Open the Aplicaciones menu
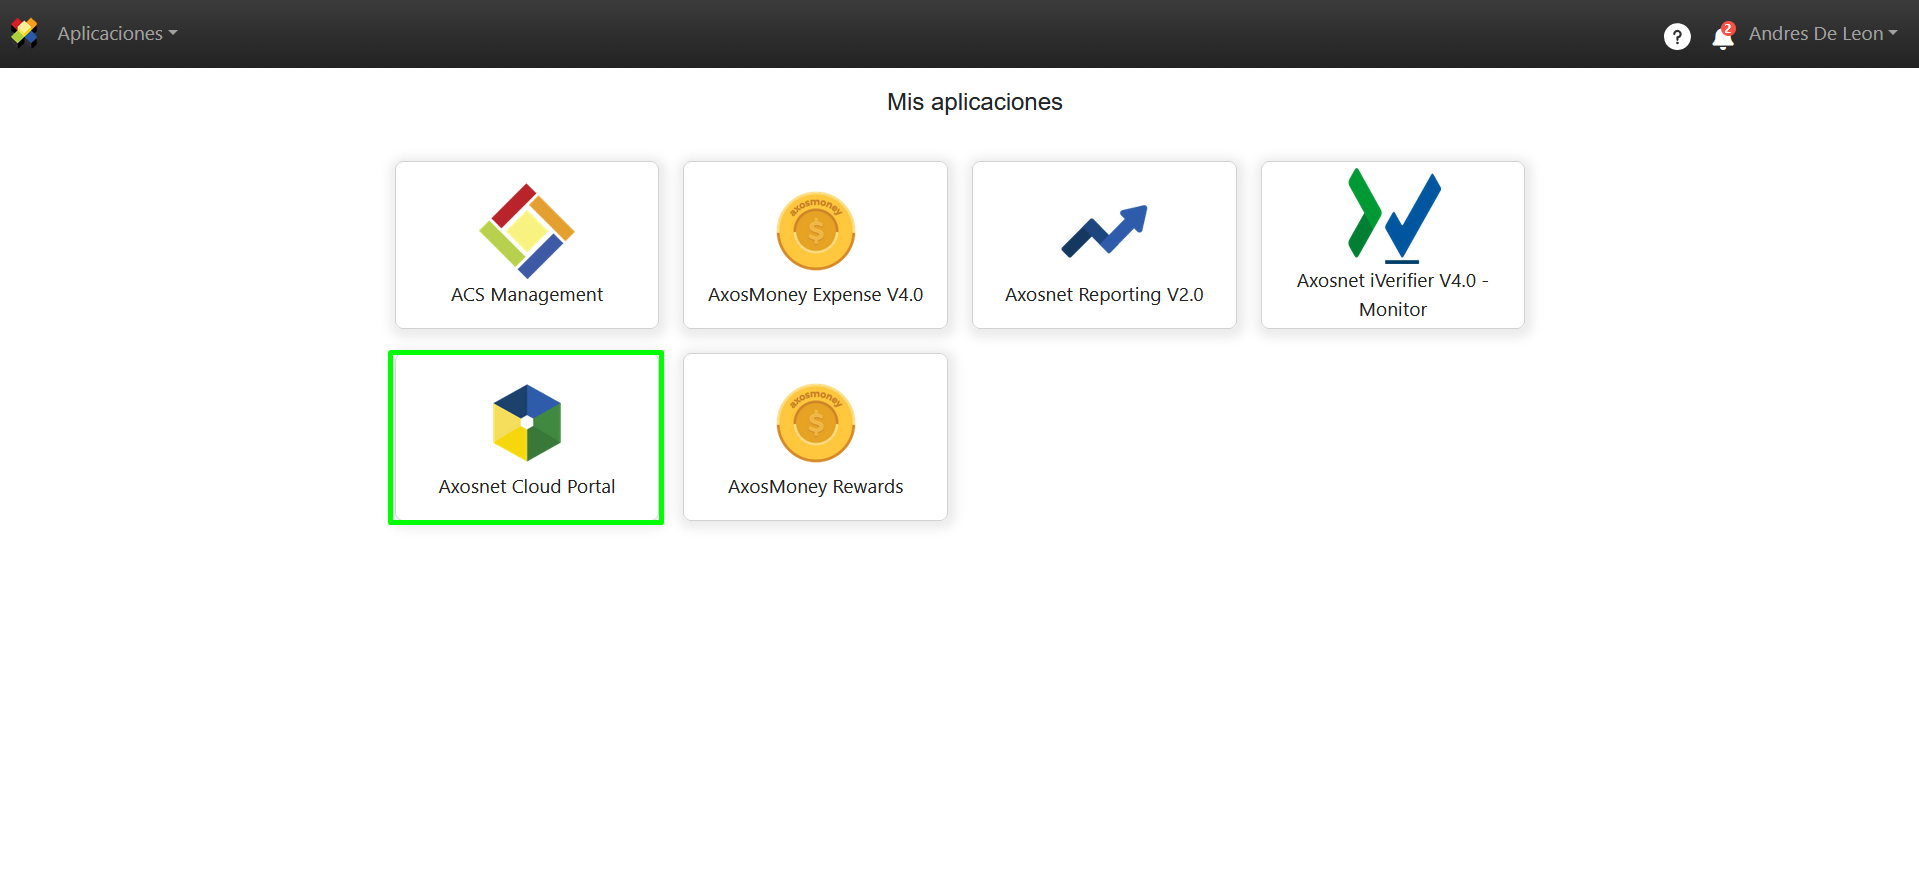 [110, 34]
